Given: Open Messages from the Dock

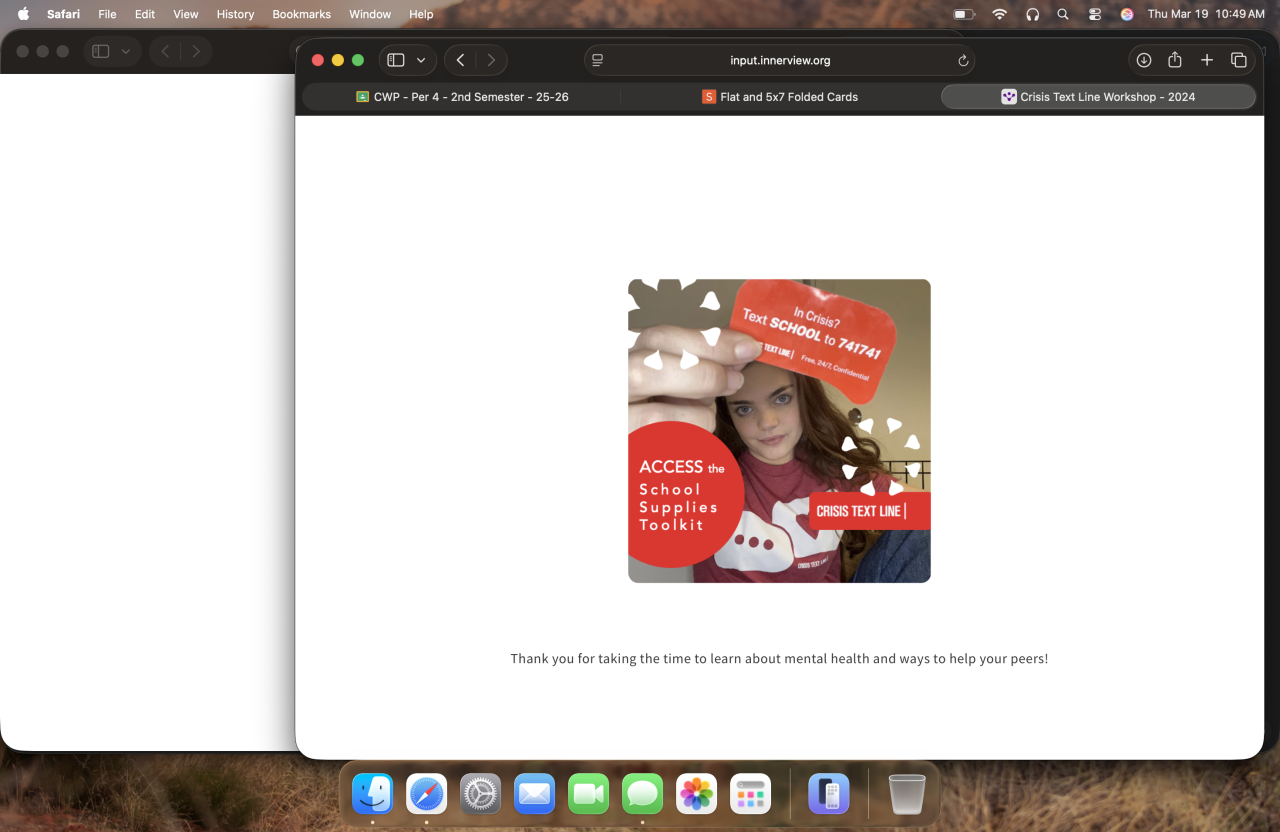Looking at the screenshot, I should [x=643, y=794].
